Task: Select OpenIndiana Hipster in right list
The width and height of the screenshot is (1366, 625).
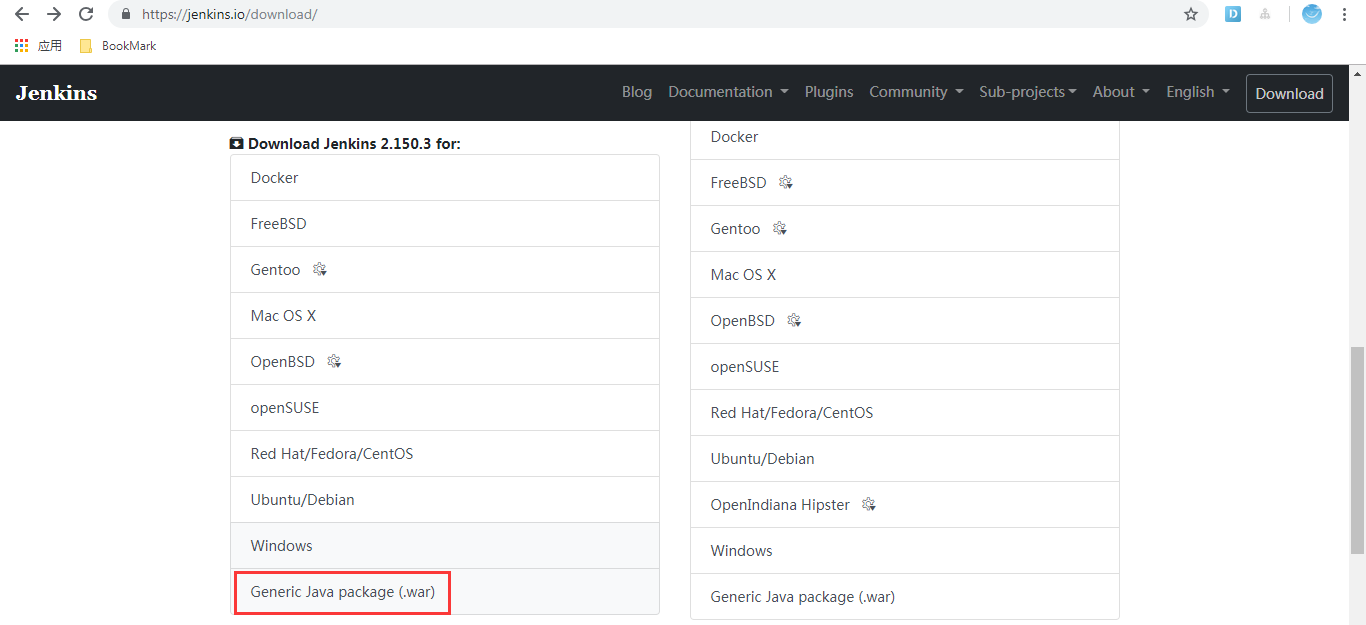Action: tap(905, 505)
